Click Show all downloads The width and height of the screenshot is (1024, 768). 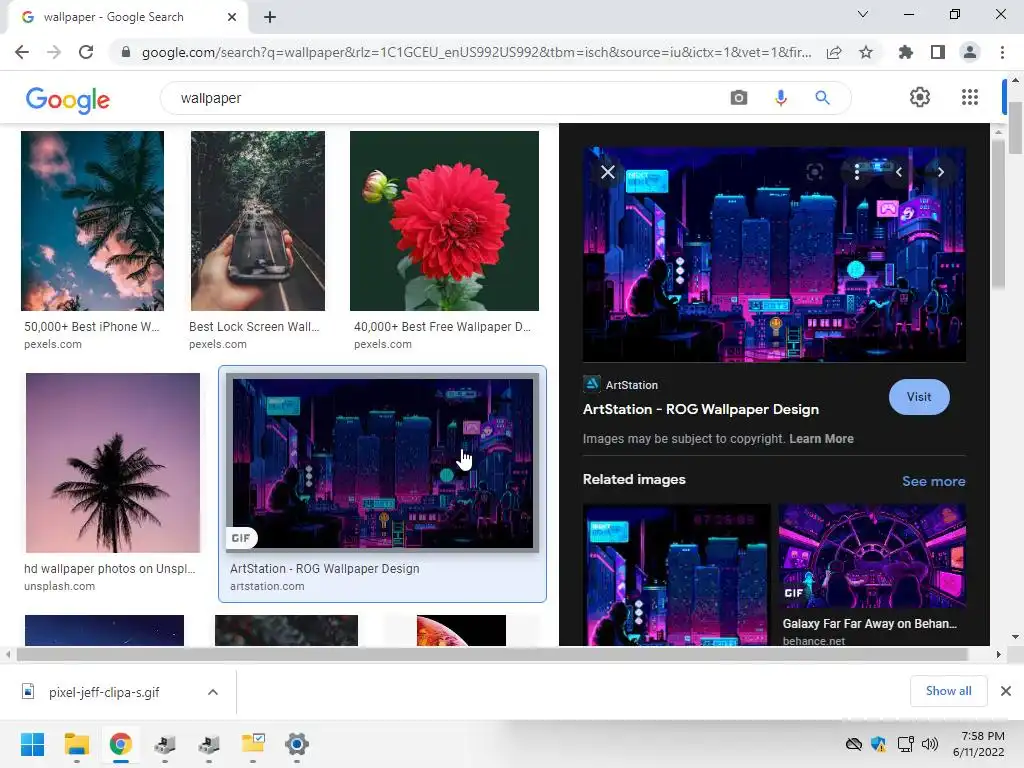948,691
